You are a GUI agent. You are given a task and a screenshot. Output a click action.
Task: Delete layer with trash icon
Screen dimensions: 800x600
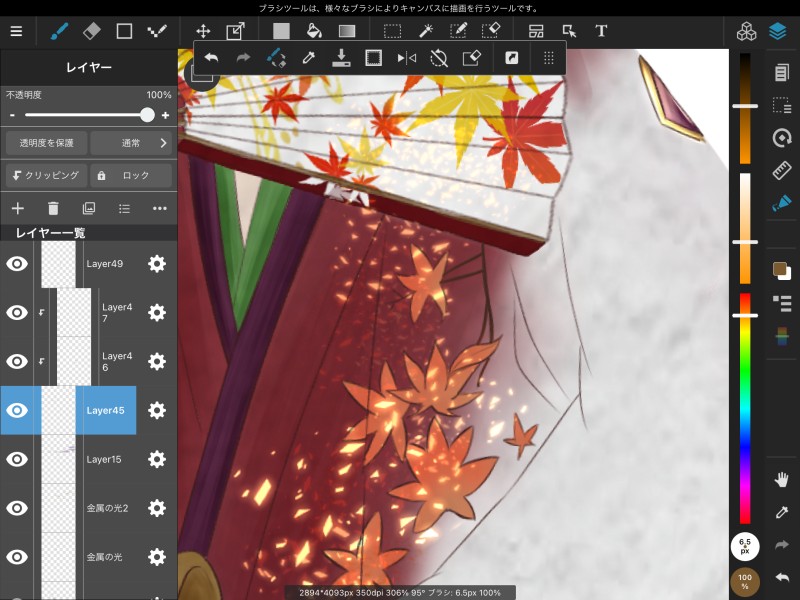pyautogui.click(x=53, y=208)
